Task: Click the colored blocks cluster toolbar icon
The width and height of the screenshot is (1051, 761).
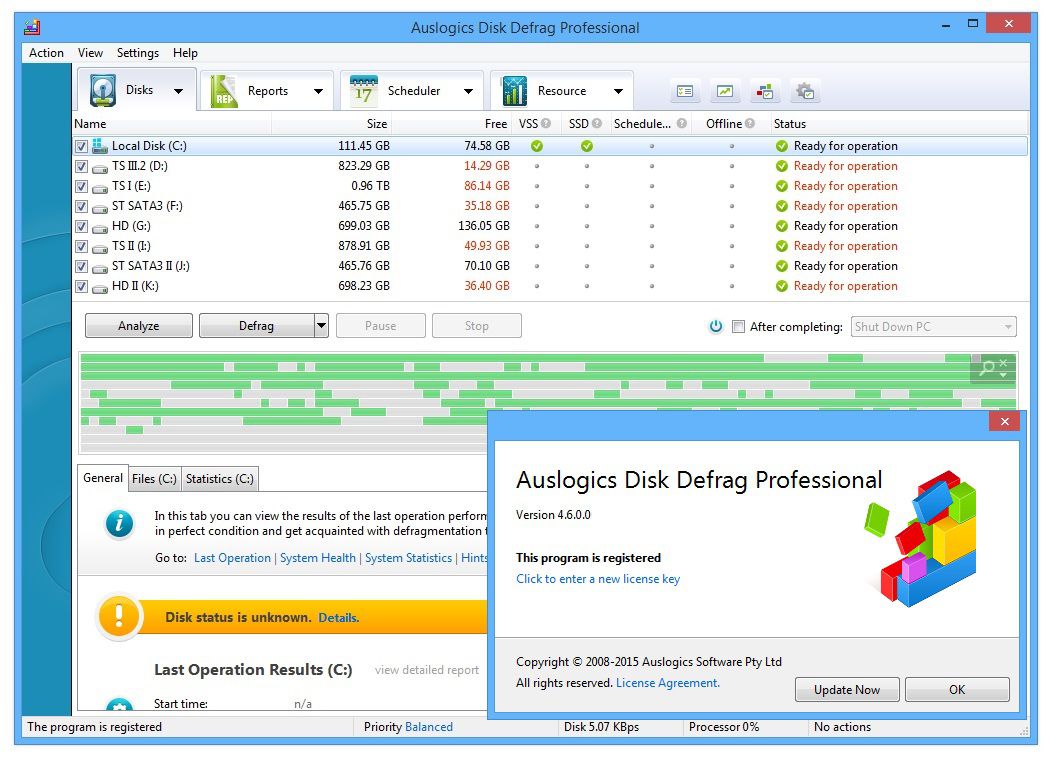Action: [765, 91]
